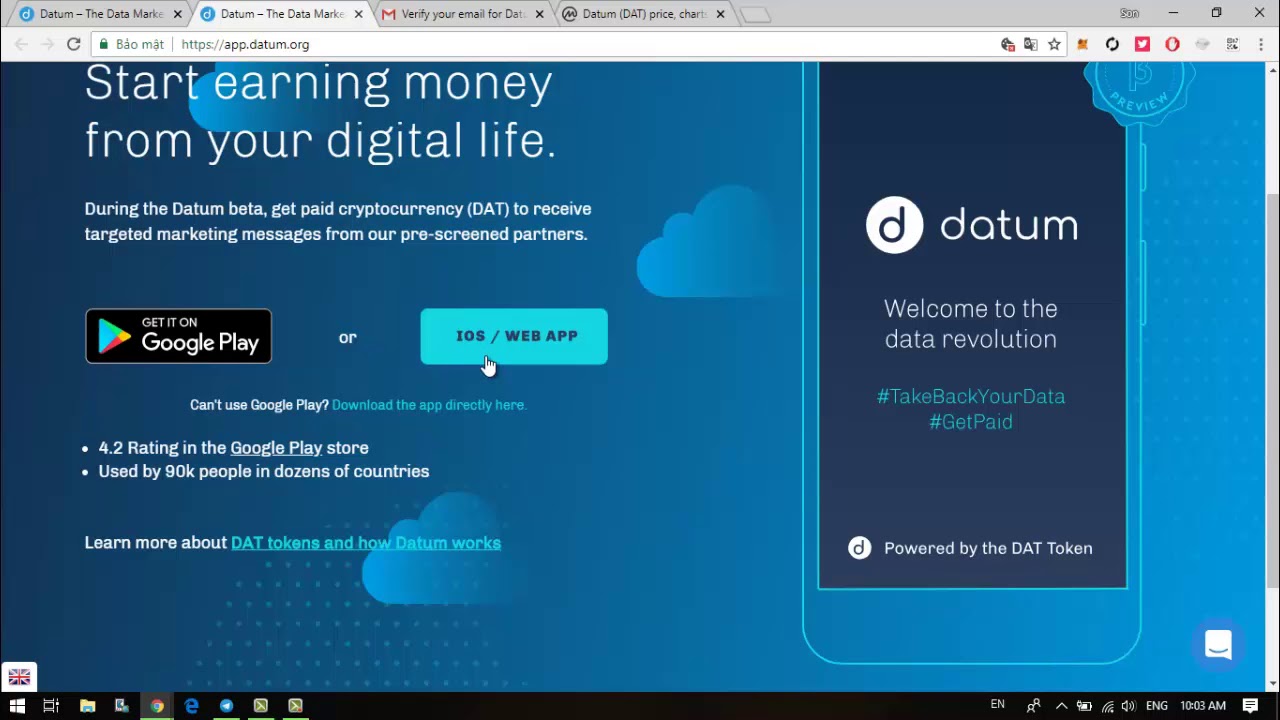Click the first green X taskbar app icon
This screenshot has height=720, width=1280.
point(261,706)
